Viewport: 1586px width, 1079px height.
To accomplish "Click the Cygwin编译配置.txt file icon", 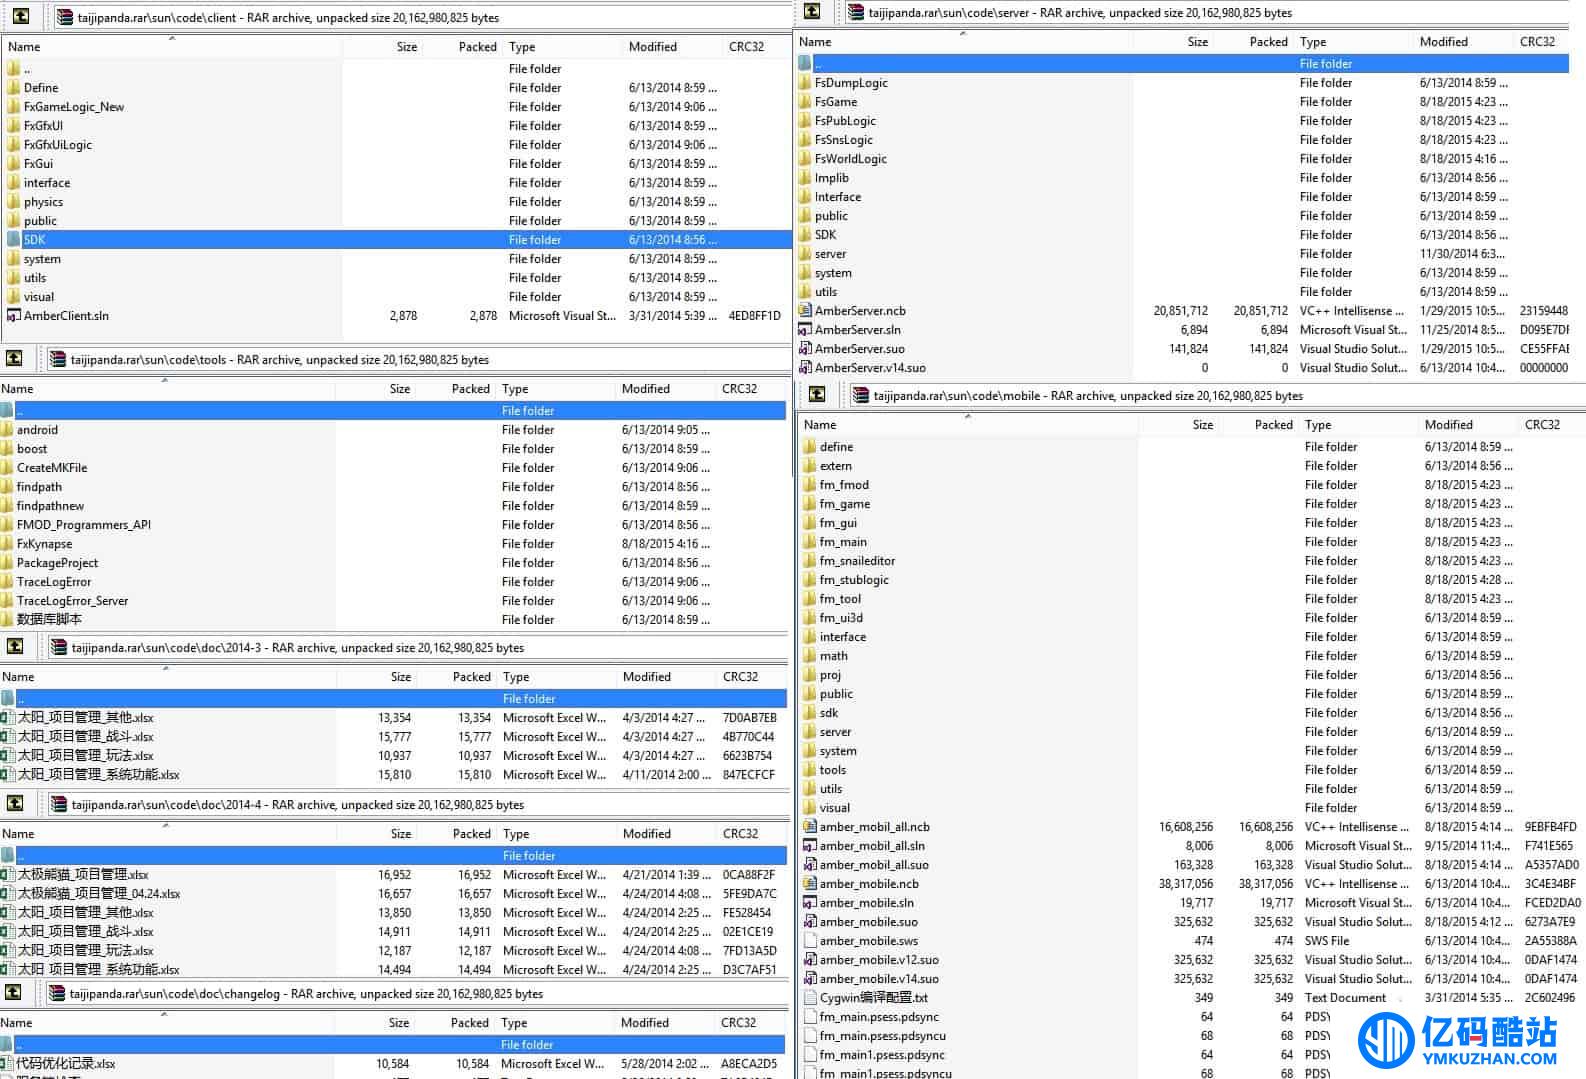I will tap(810, 998).
